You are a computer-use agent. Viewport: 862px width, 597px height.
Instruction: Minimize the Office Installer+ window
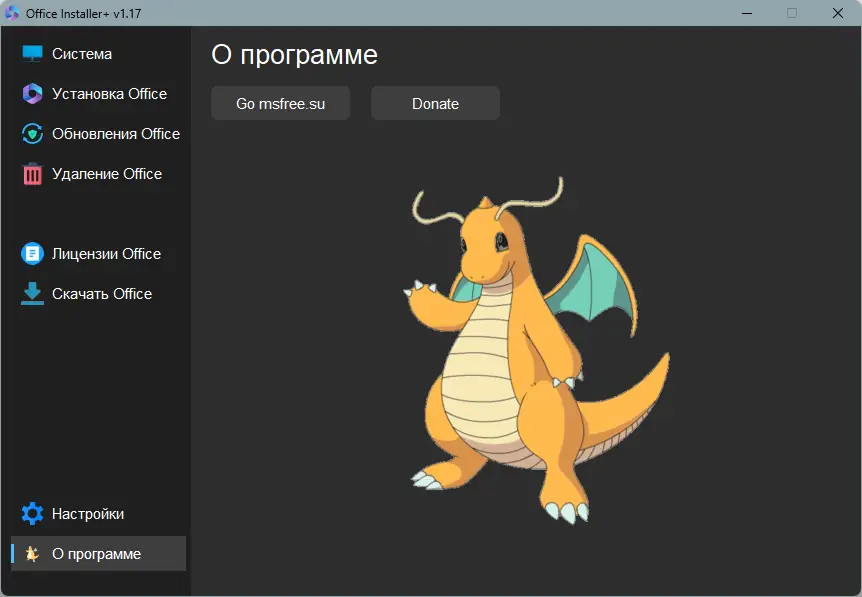pos(747,13)
